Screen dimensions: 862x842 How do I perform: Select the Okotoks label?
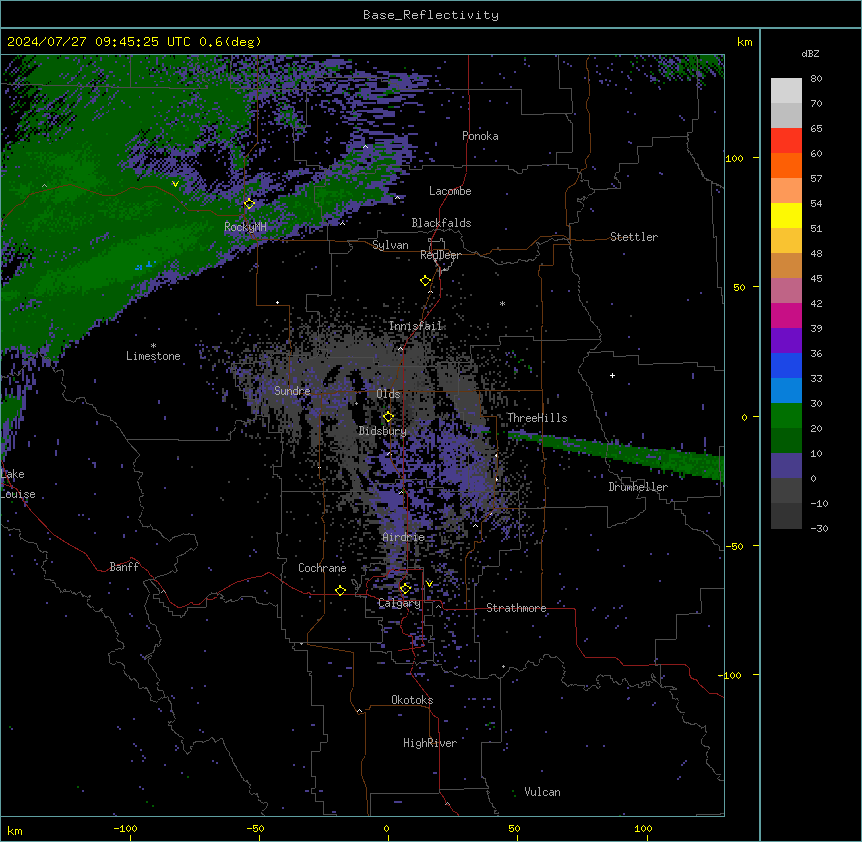(412, 700)
